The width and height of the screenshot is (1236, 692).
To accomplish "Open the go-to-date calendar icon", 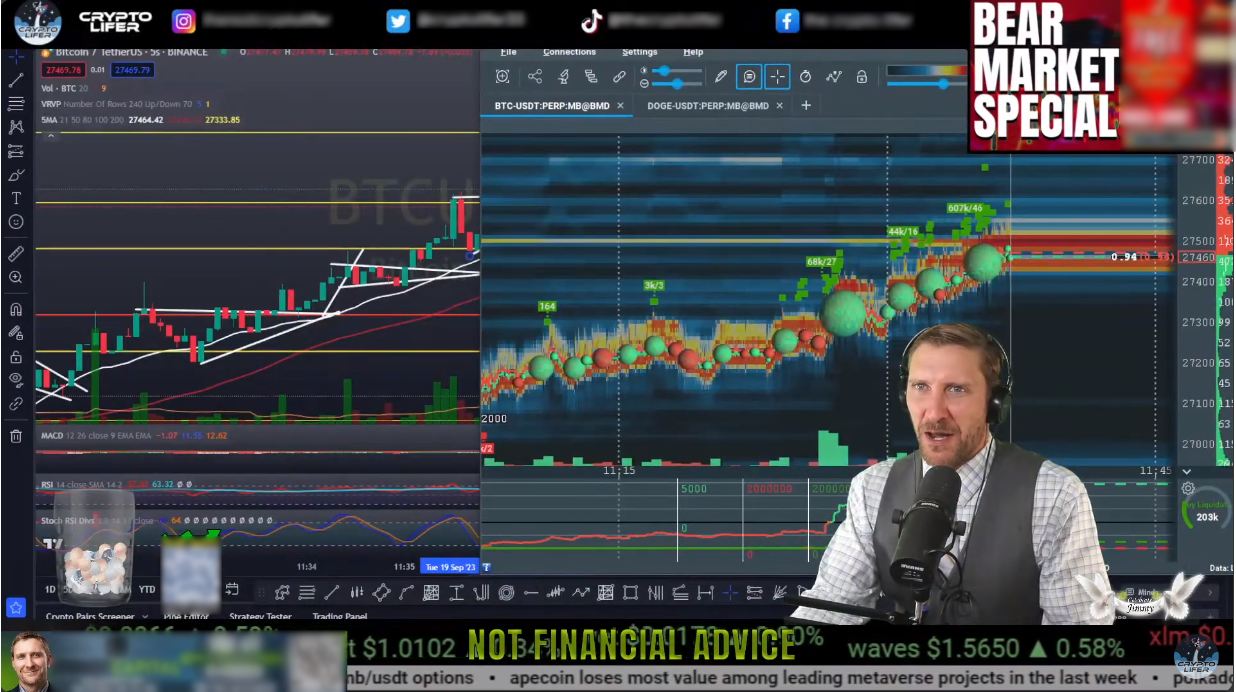I will pos(232,589).
